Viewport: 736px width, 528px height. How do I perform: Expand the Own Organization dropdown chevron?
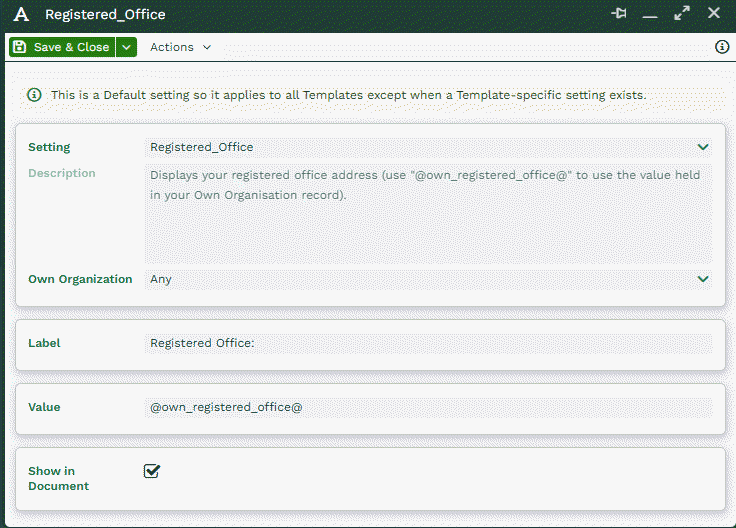703,279
